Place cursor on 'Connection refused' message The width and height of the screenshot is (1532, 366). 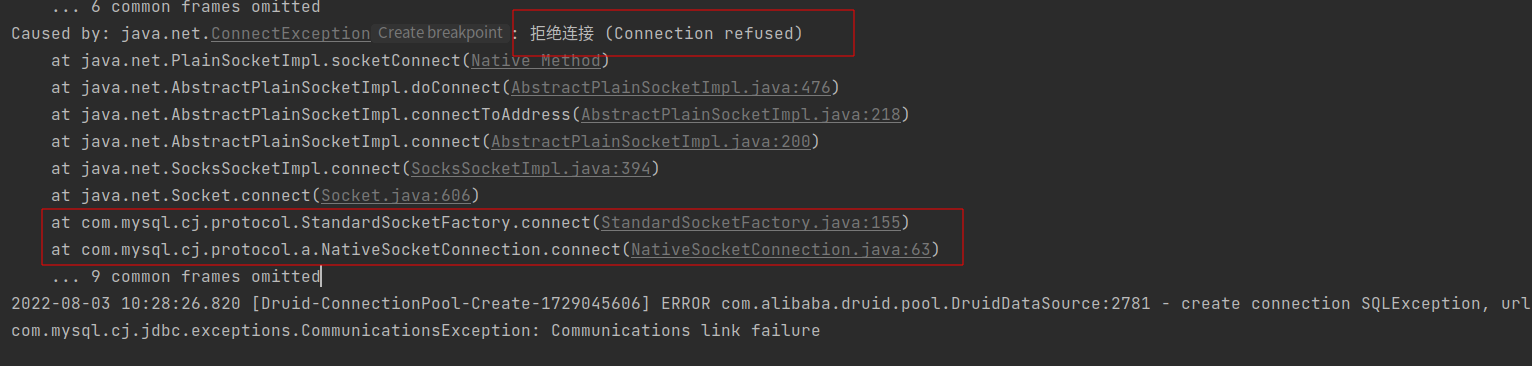pos(705,34)
